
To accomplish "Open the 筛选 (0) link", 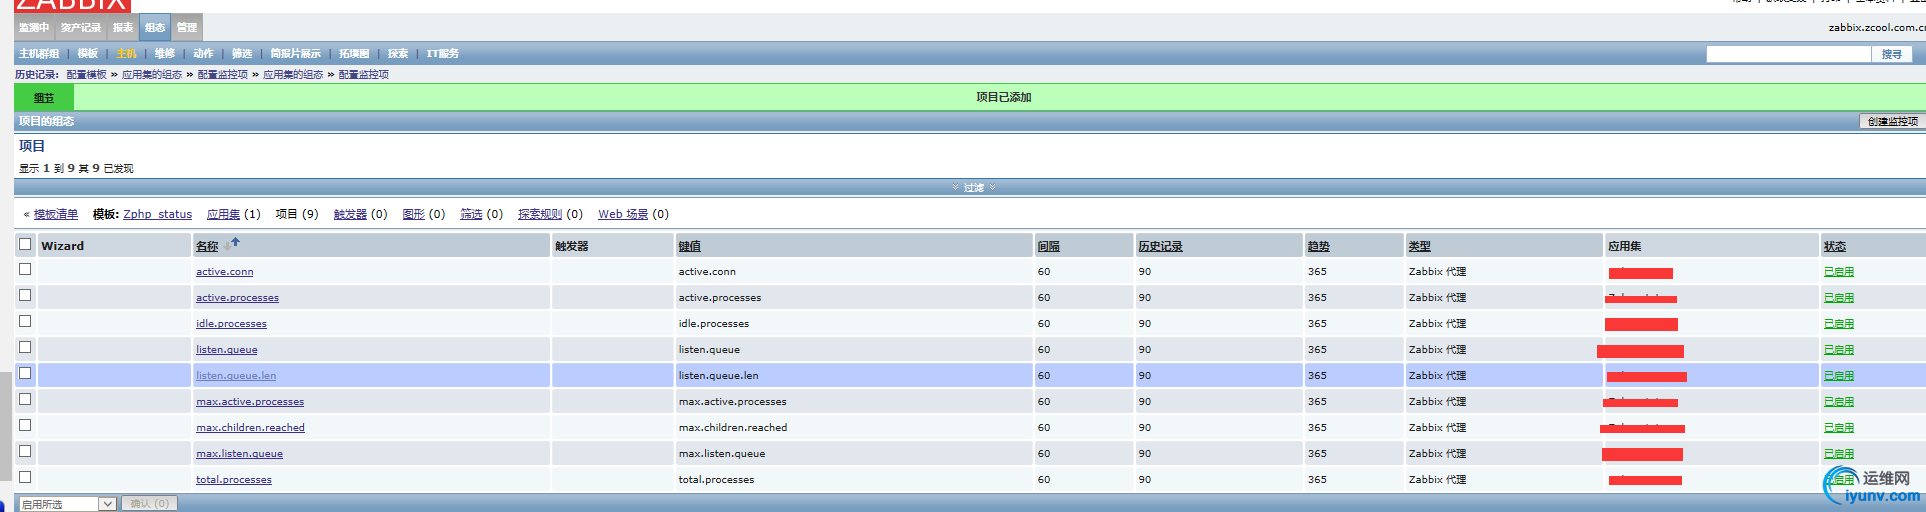I will click(471, 214).
